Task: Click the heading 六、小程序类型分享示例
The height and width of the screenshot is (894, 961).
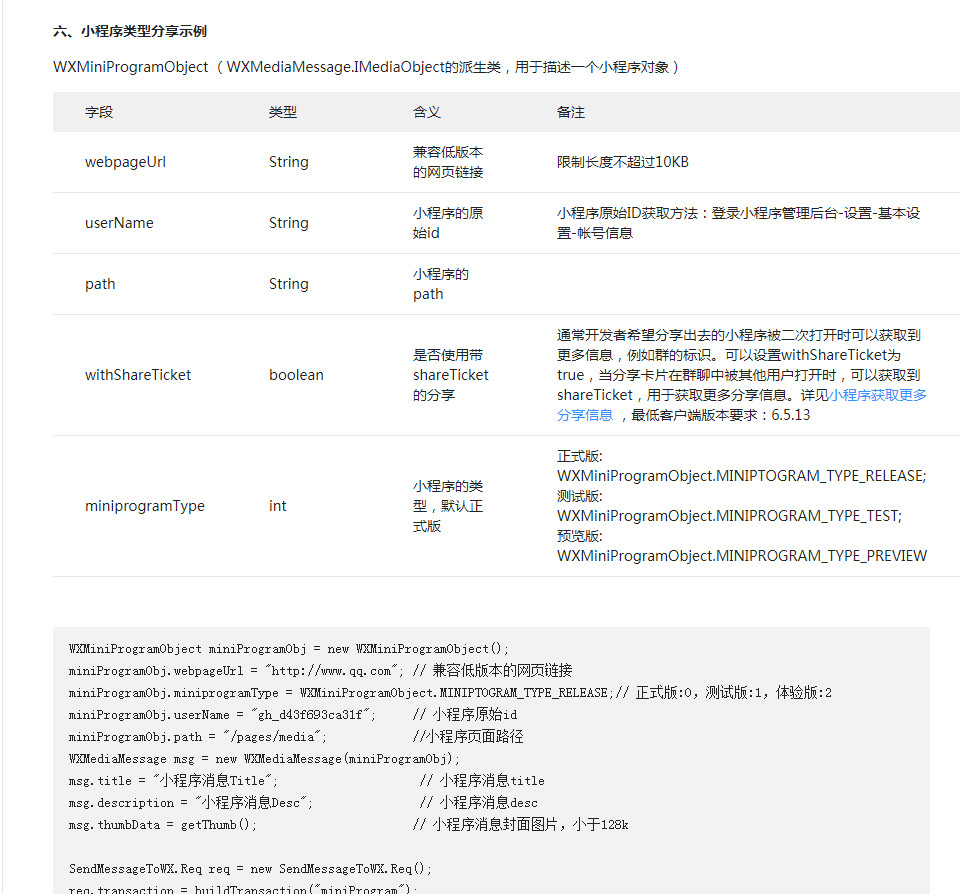Action: (130, 31)
